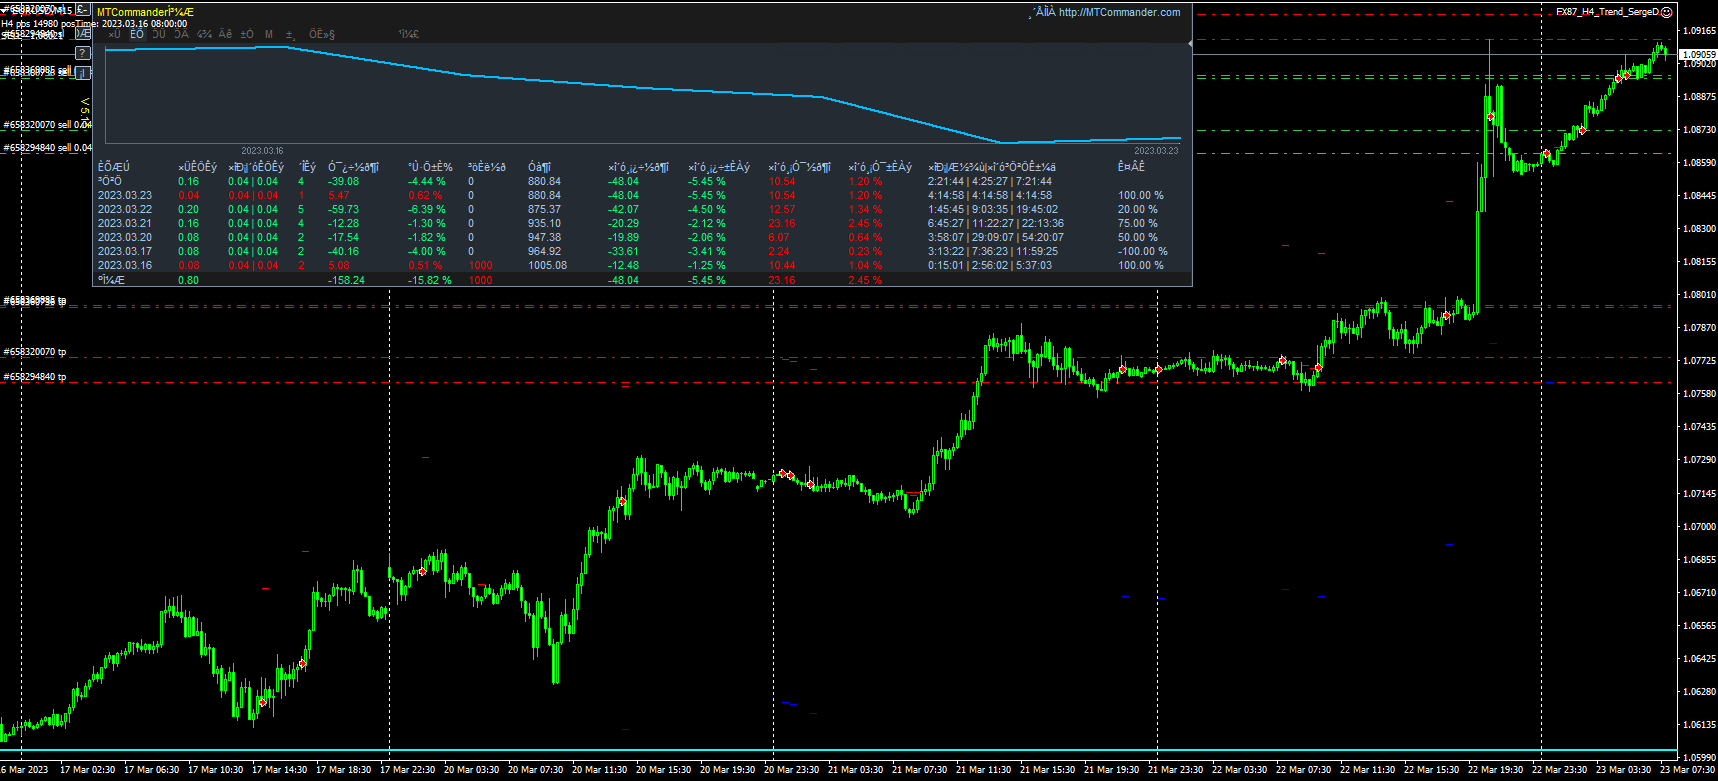Select the '#658294840 sell 0.04' order line label

point(47,147)
